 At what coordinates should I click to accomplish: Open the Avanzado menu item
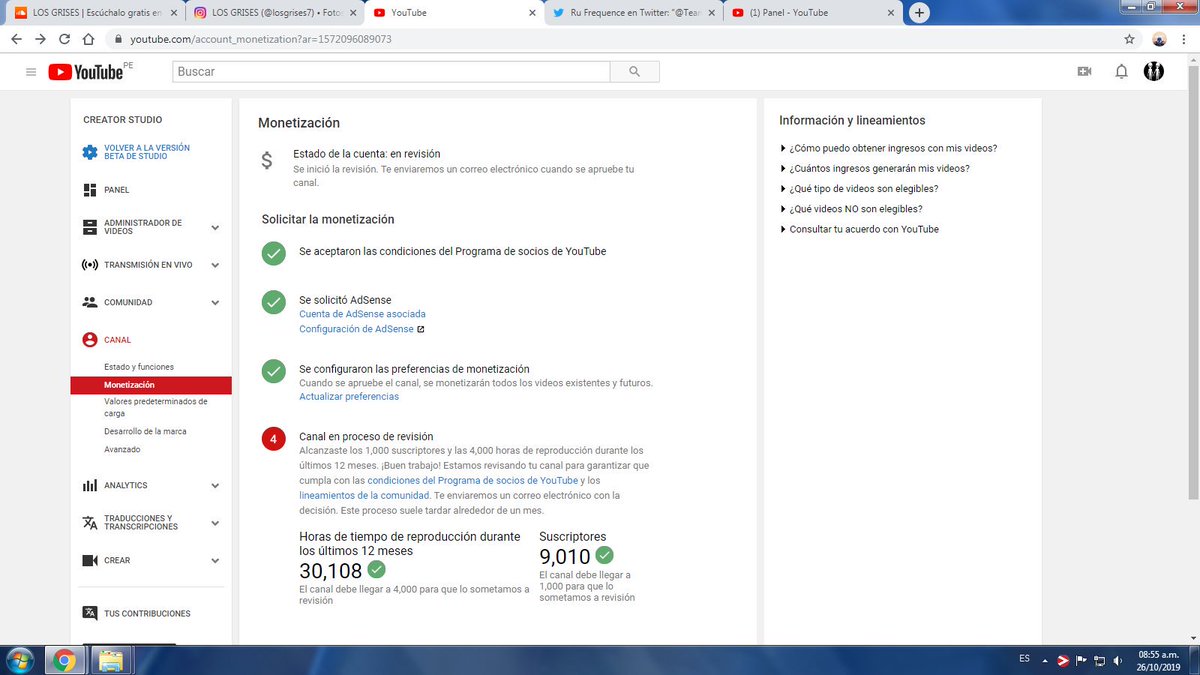coord(122,449)
